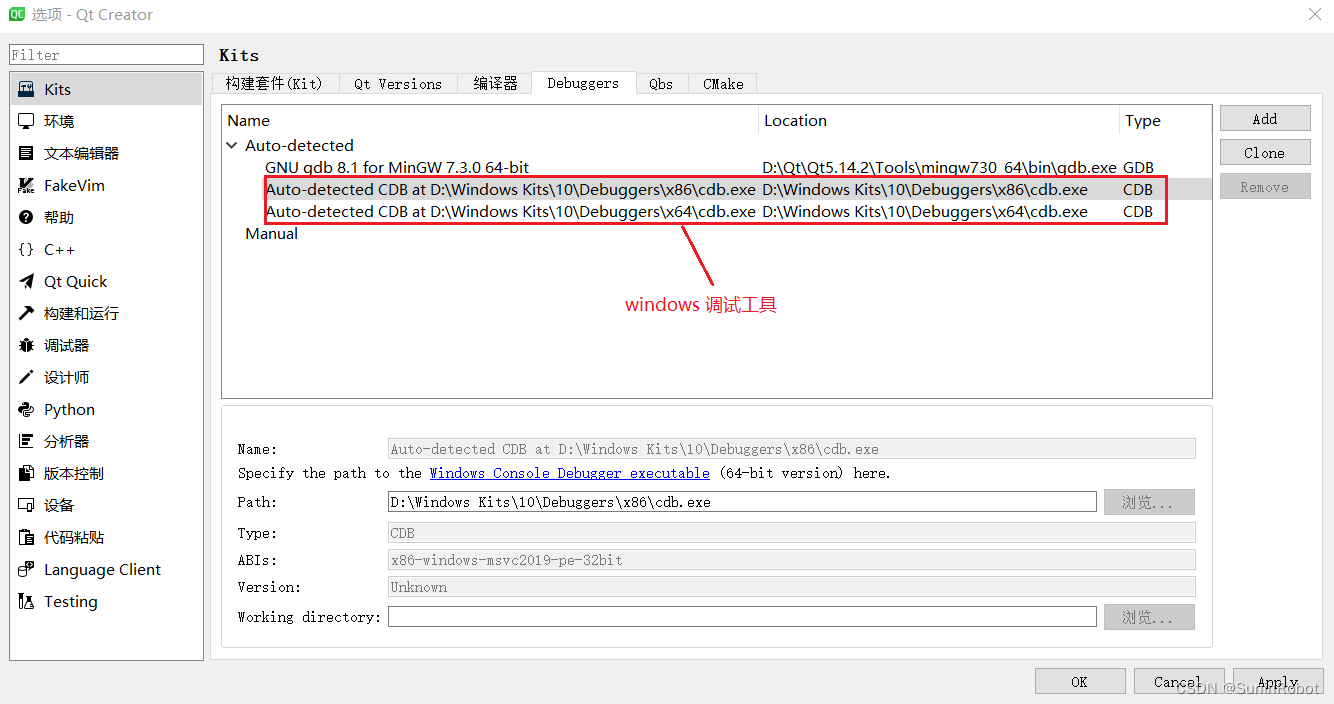The image size is (1334, 704).
Task: Open the 文本编辑器 icon in sidebar
Action: point(26,153)
